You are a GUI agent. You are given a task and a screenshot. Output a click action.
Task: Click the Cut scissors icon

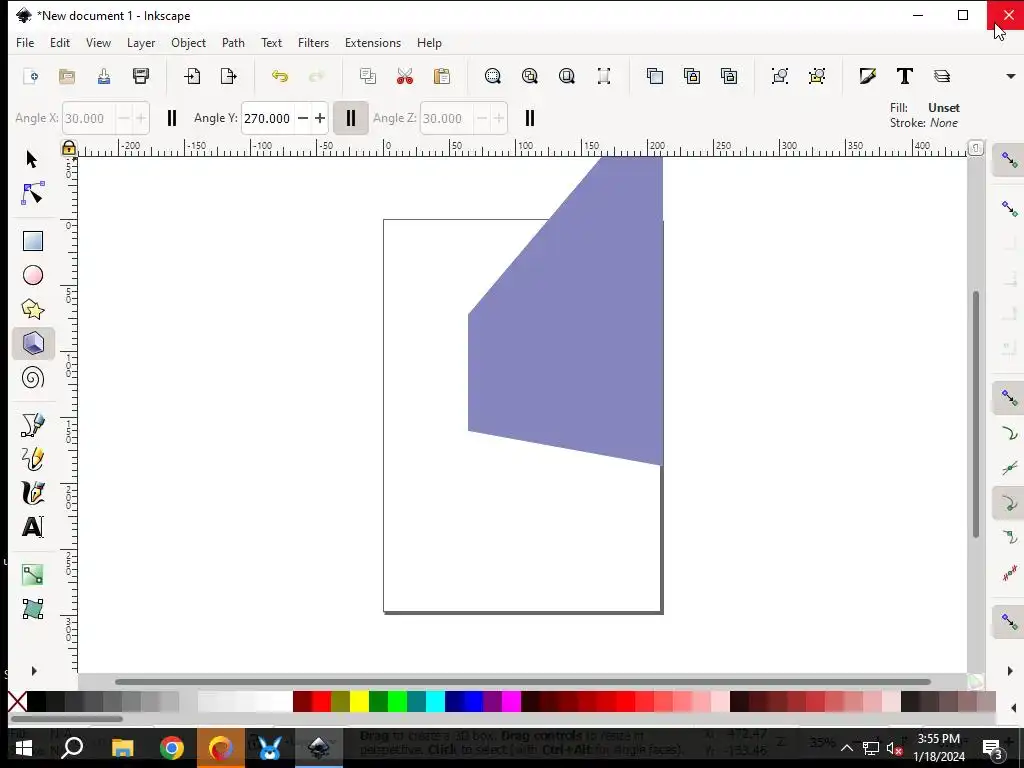pos(405,76)
